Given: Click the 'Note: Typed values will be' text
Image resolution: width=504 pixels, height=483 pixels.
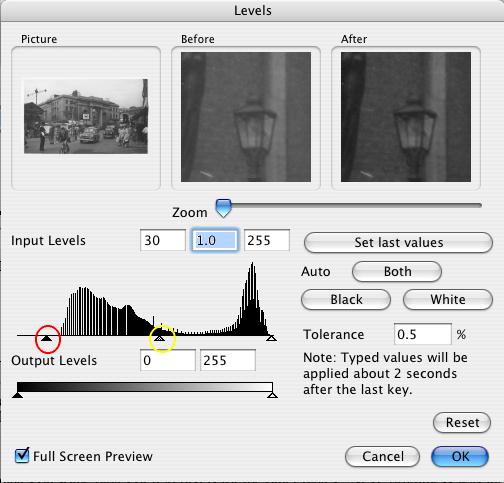Looking at the screenshot, I should 385,358.
